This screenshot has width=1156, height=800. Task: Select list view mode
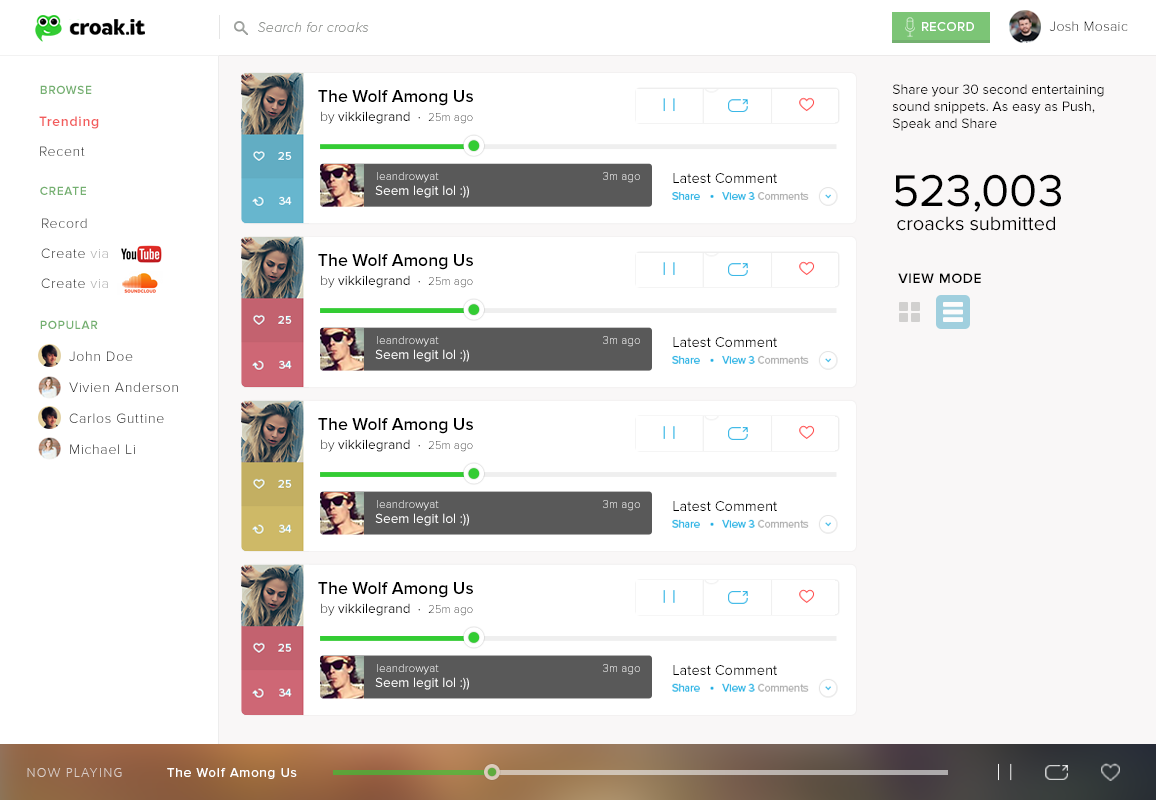pos(953,312)
